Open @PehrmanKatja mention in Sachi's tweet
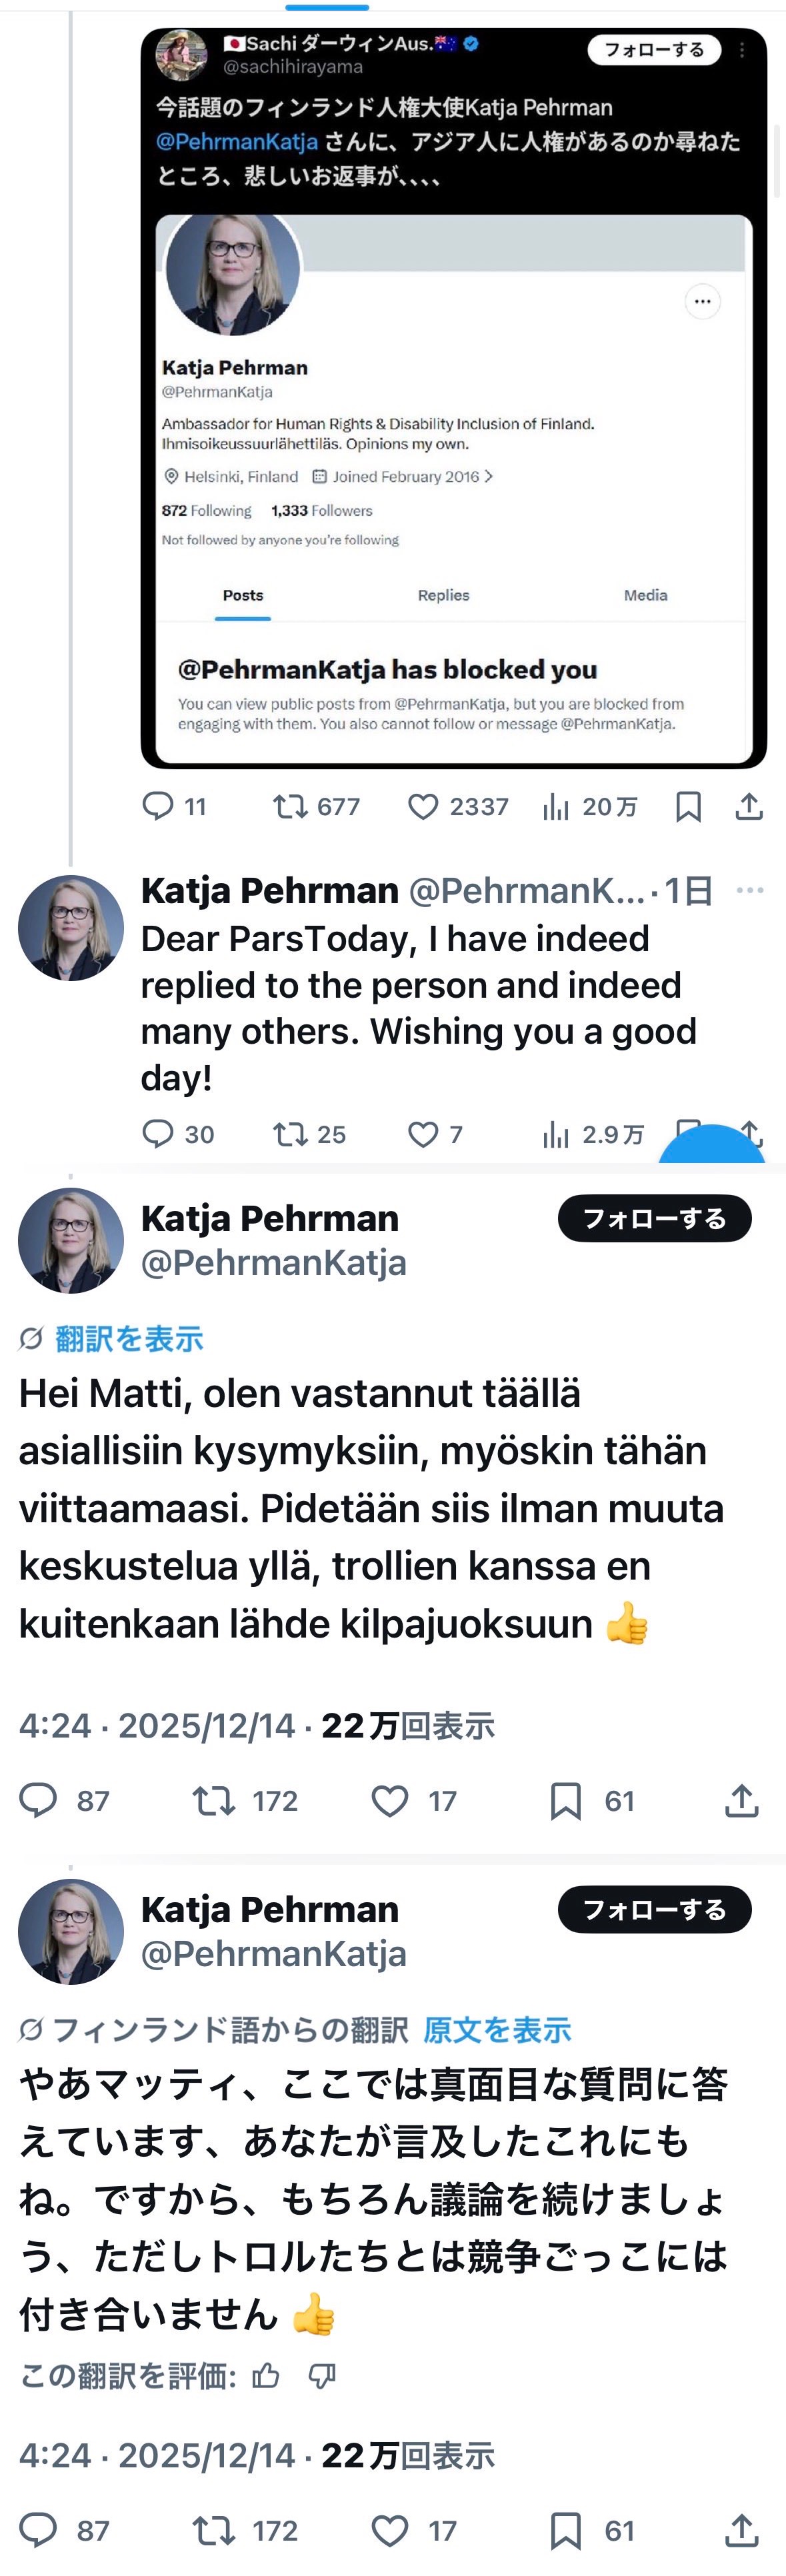Image resolution: width=786 pixels, height=2576 pixels. (237, 142)
